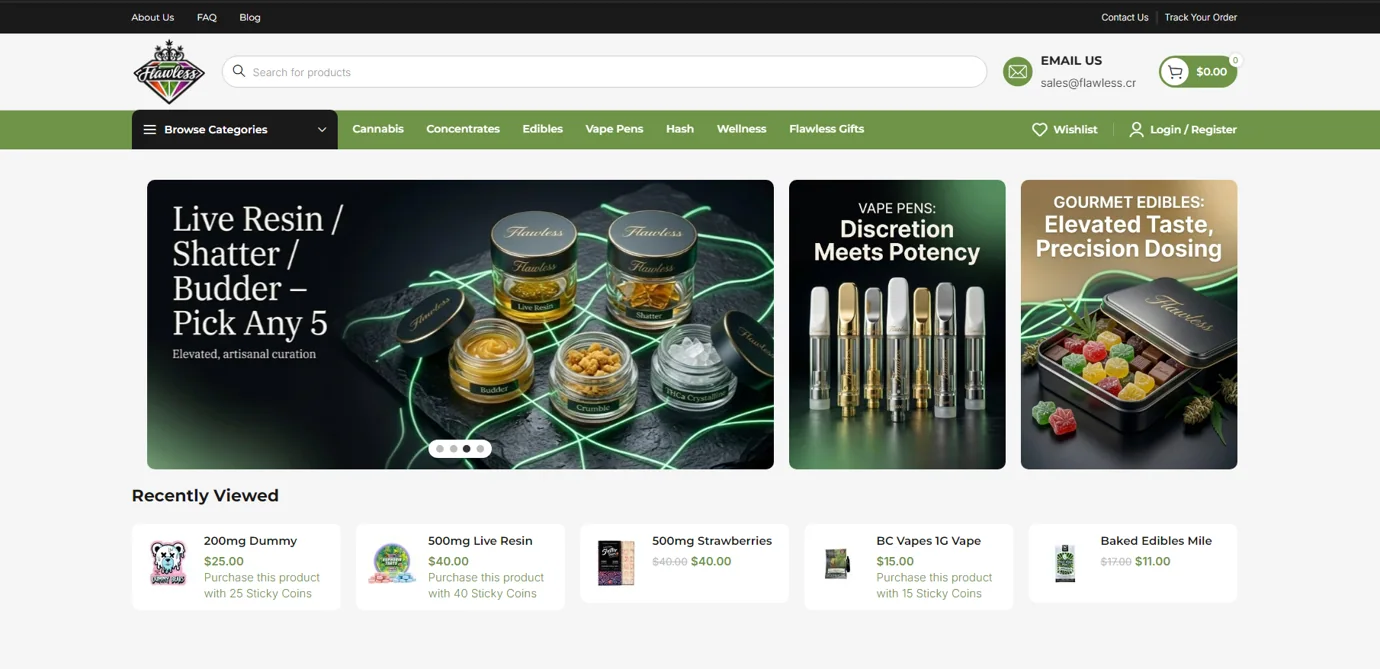The image size is (1380, 669).
Task: Click the Wishlist heart icon
Action: 1040,130
